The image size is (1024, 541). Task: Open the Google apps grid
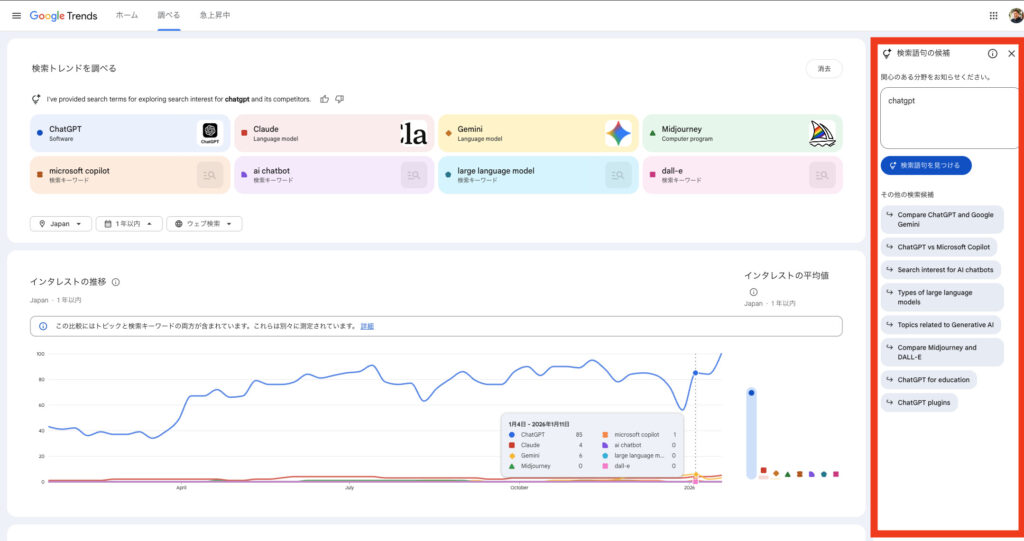tap(993, 16)
